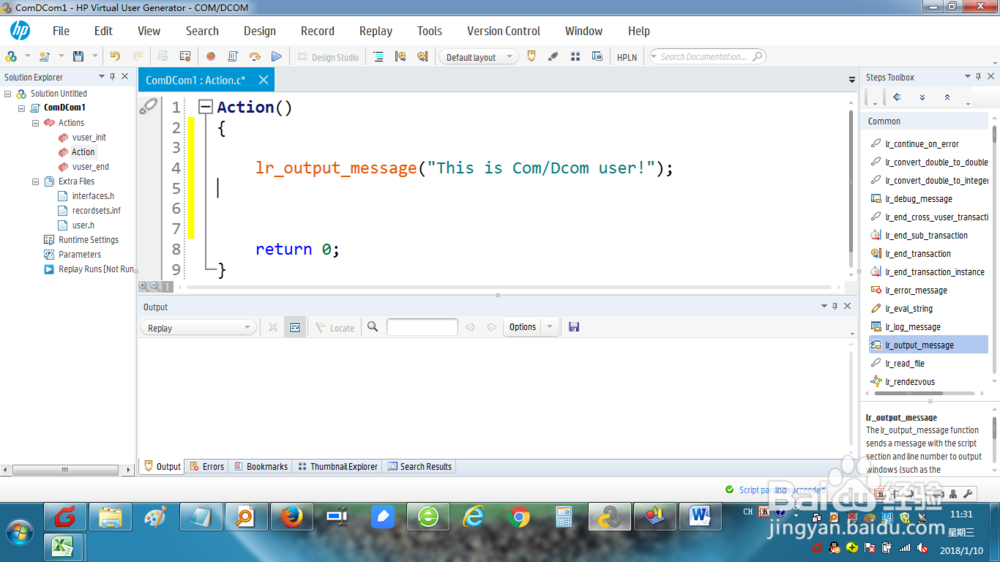Open Parameters node

(x=80, y=255)
